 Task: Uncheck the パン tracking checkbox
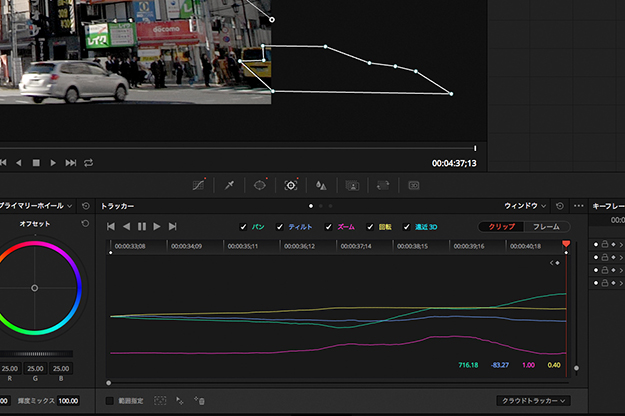(x=243, y=227)
